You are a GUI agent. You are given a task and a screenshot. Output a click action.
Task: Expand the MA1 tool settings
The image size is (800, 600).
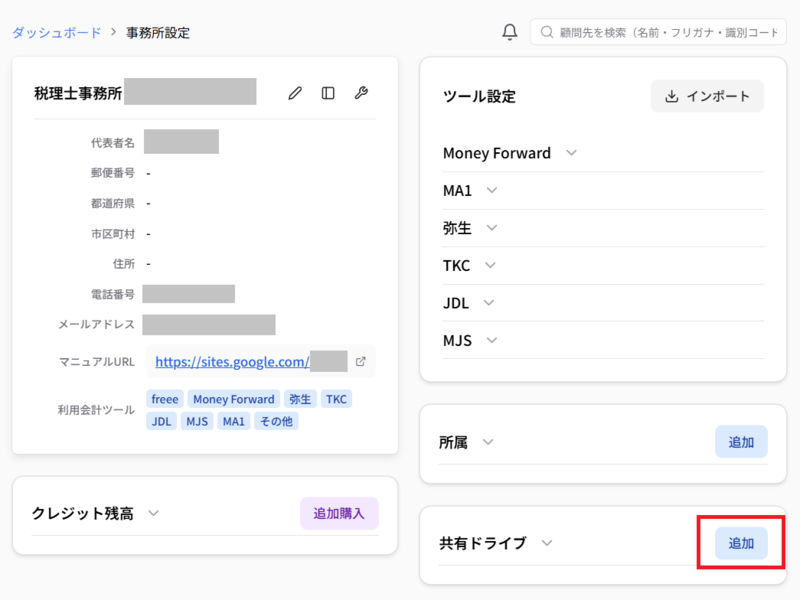click(492, 190)
